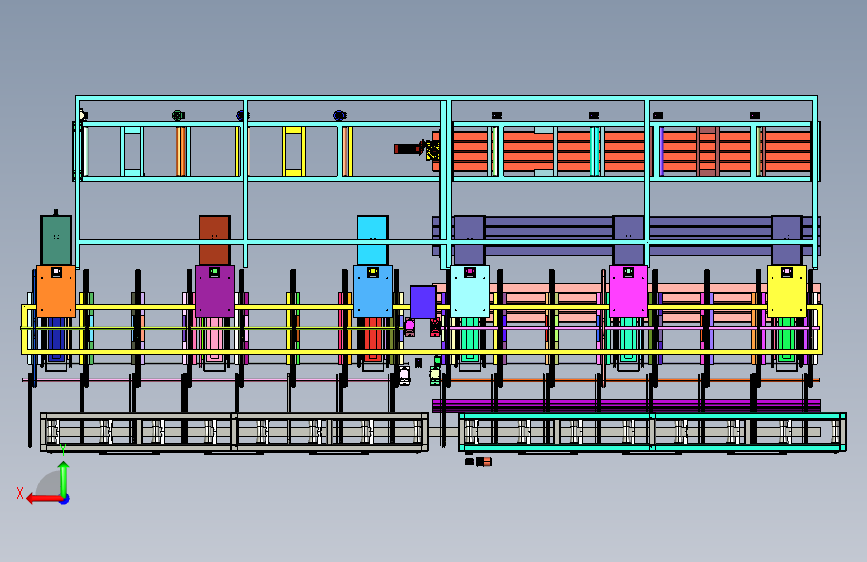
Task: Select the orange control box at leftmost station
Action: coord(56,291)
